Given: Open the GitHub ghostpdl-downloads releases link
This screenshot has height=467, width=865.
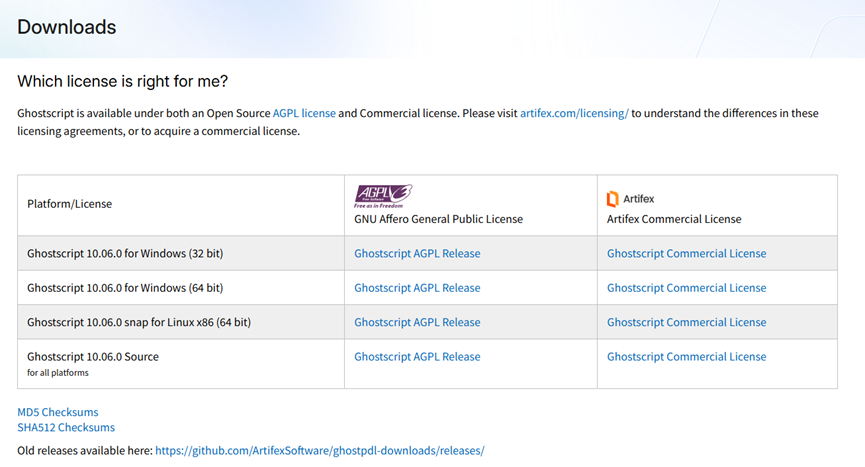Looking at the screenshot, I should click(320, 450).
